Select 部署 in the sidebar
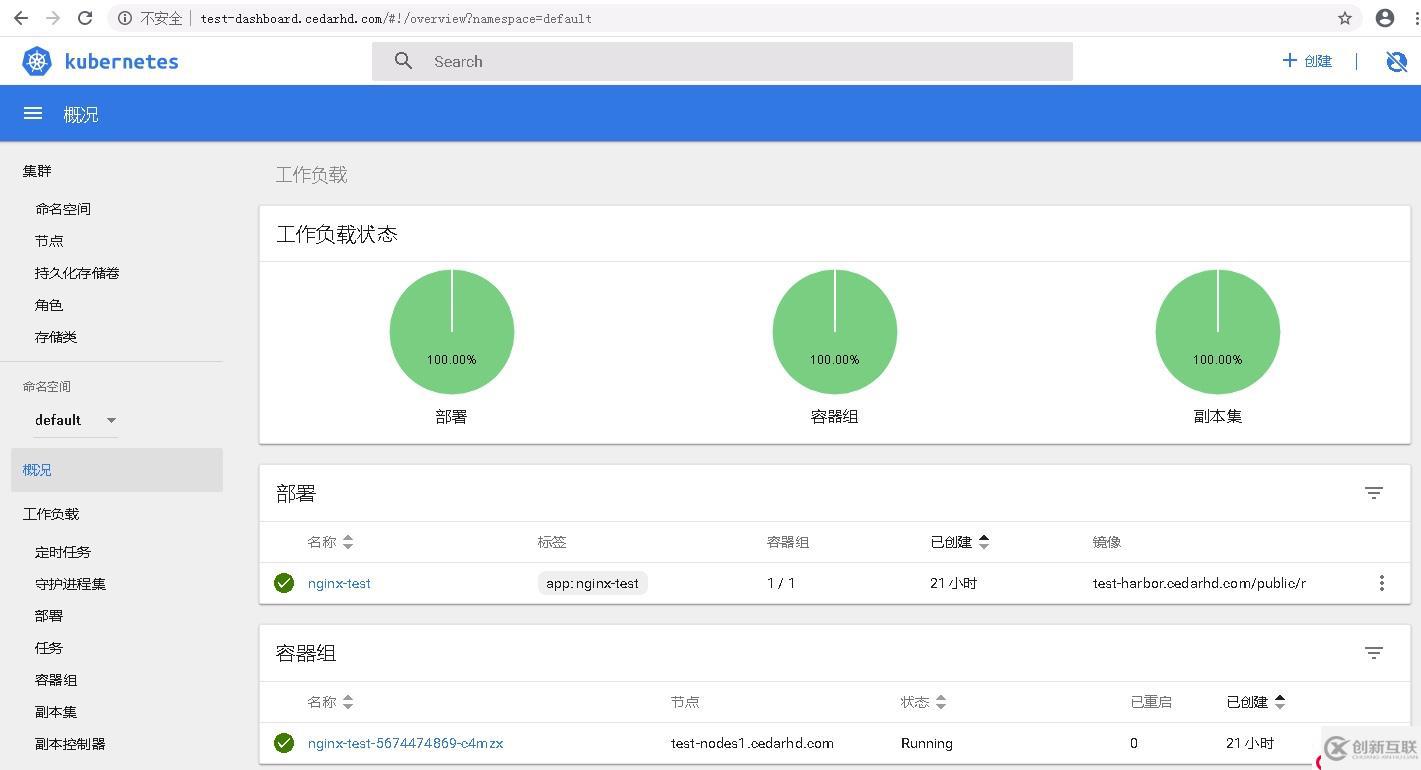 49,616
